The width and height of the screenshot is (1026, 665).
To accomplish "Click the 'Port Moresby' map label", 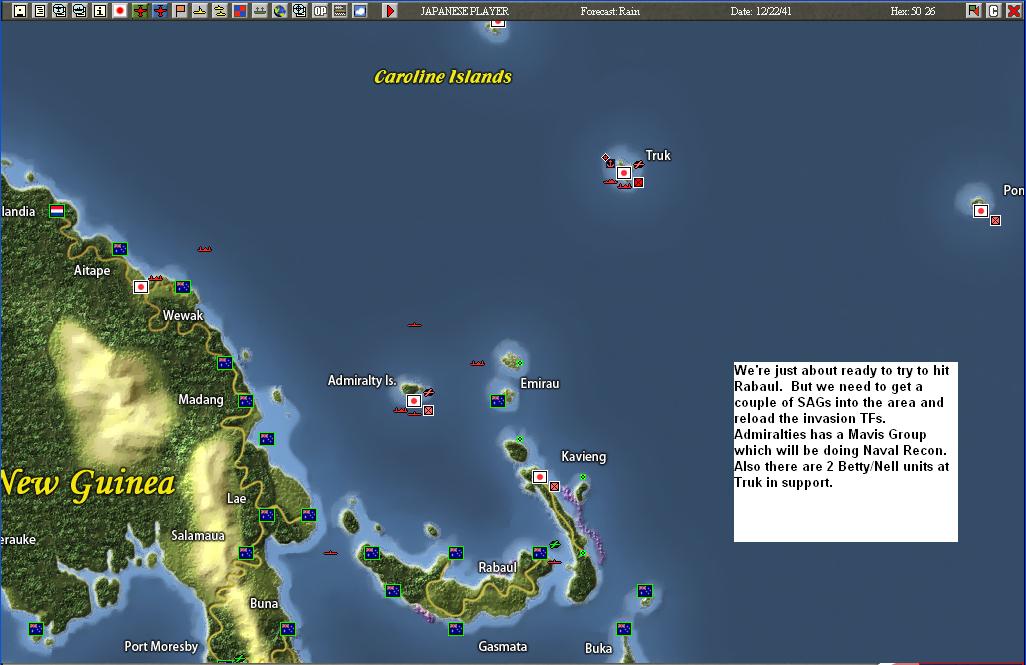I will pyautogui.click(x=161, y=646).
